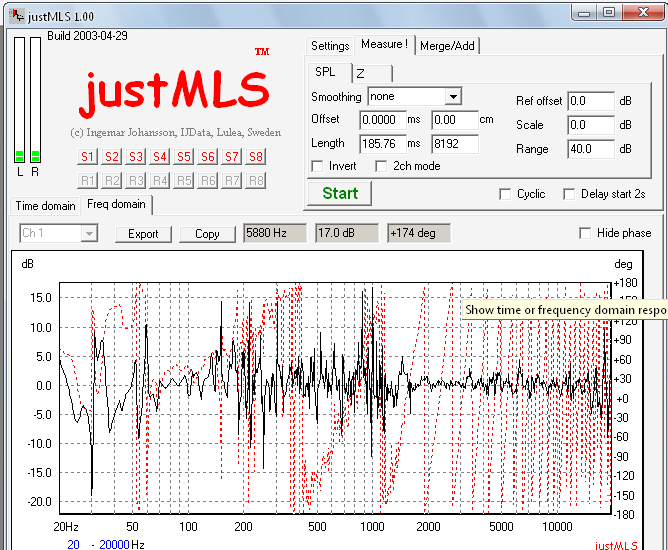The height and width of the screenshot is (550, 668).
Task: Click the R7 recall slot button
Action: (x=232, y=181)
